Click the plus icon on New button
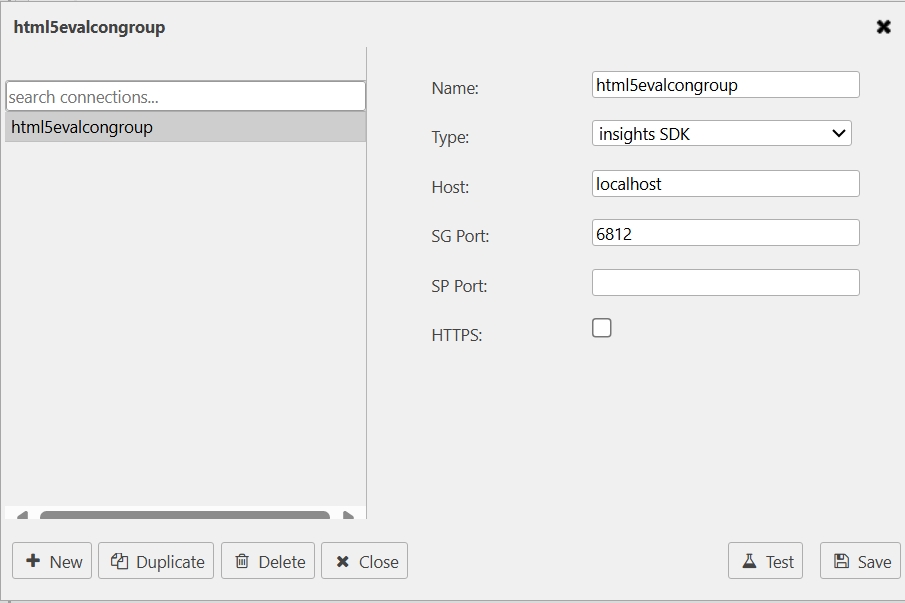 point(33,561)
